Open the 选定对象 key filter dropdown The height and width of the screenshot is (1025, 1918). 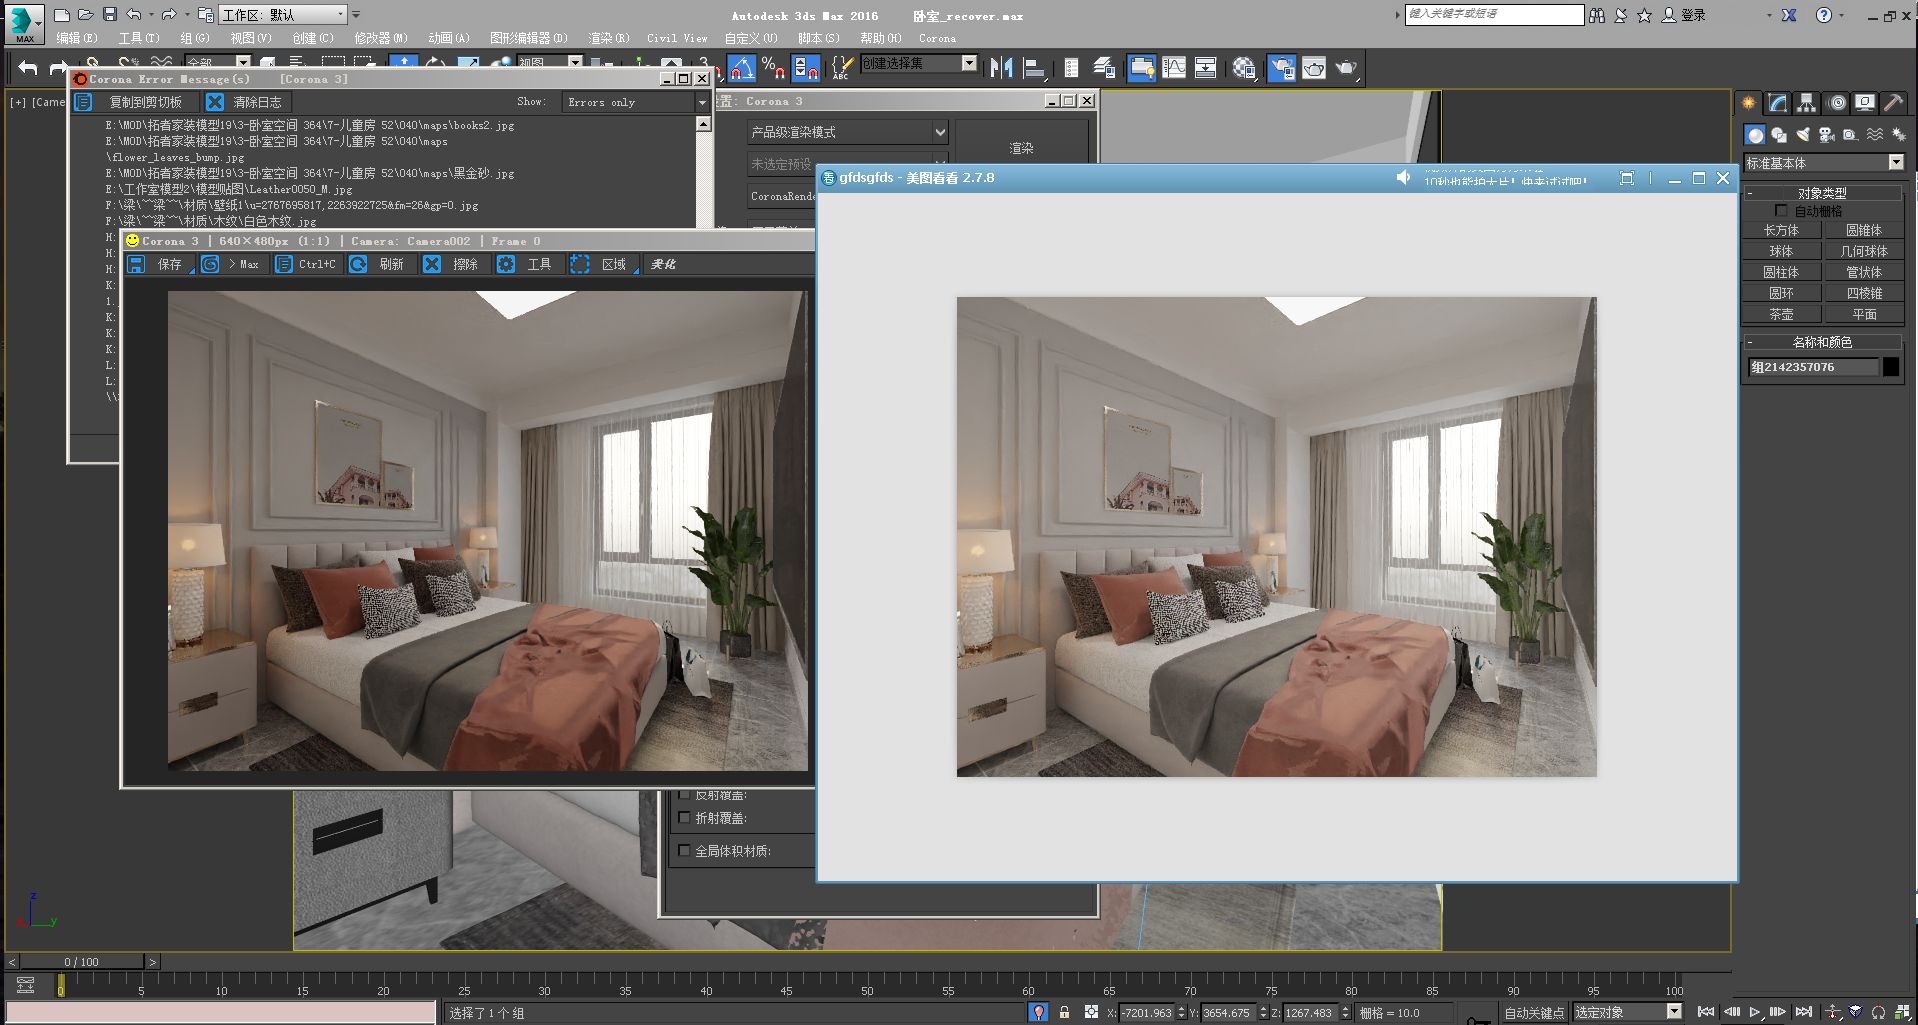click(1628, 1012)
